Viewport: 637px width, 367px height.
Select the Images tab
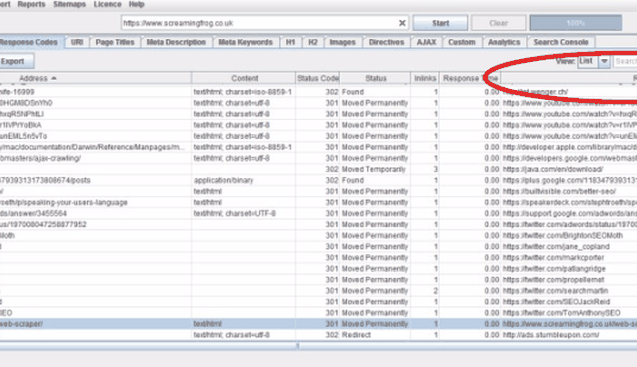(x=342, y=42)
